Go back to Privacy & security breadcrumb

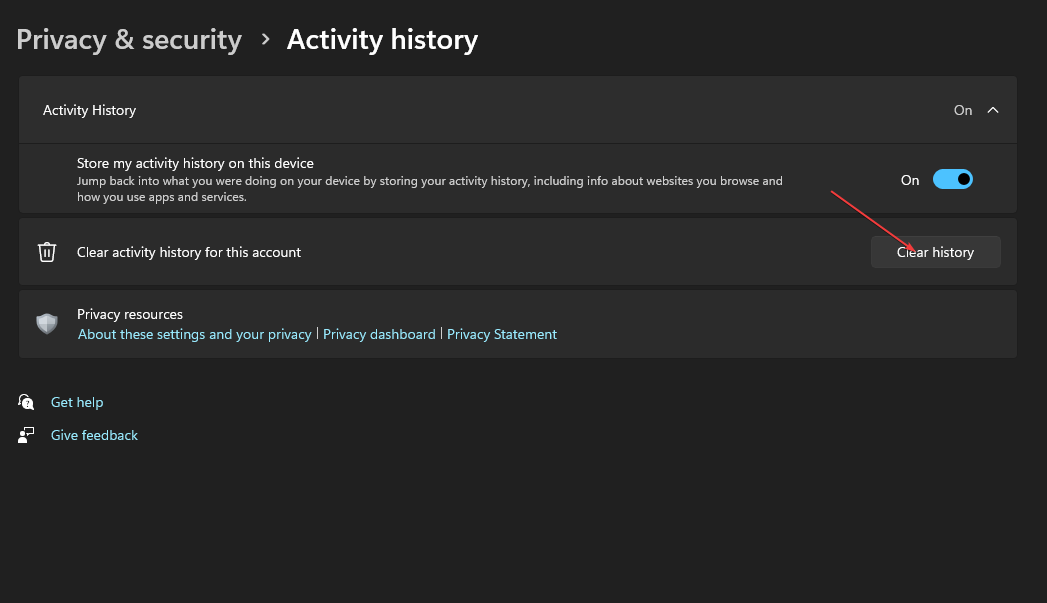[x=129, y=39]
